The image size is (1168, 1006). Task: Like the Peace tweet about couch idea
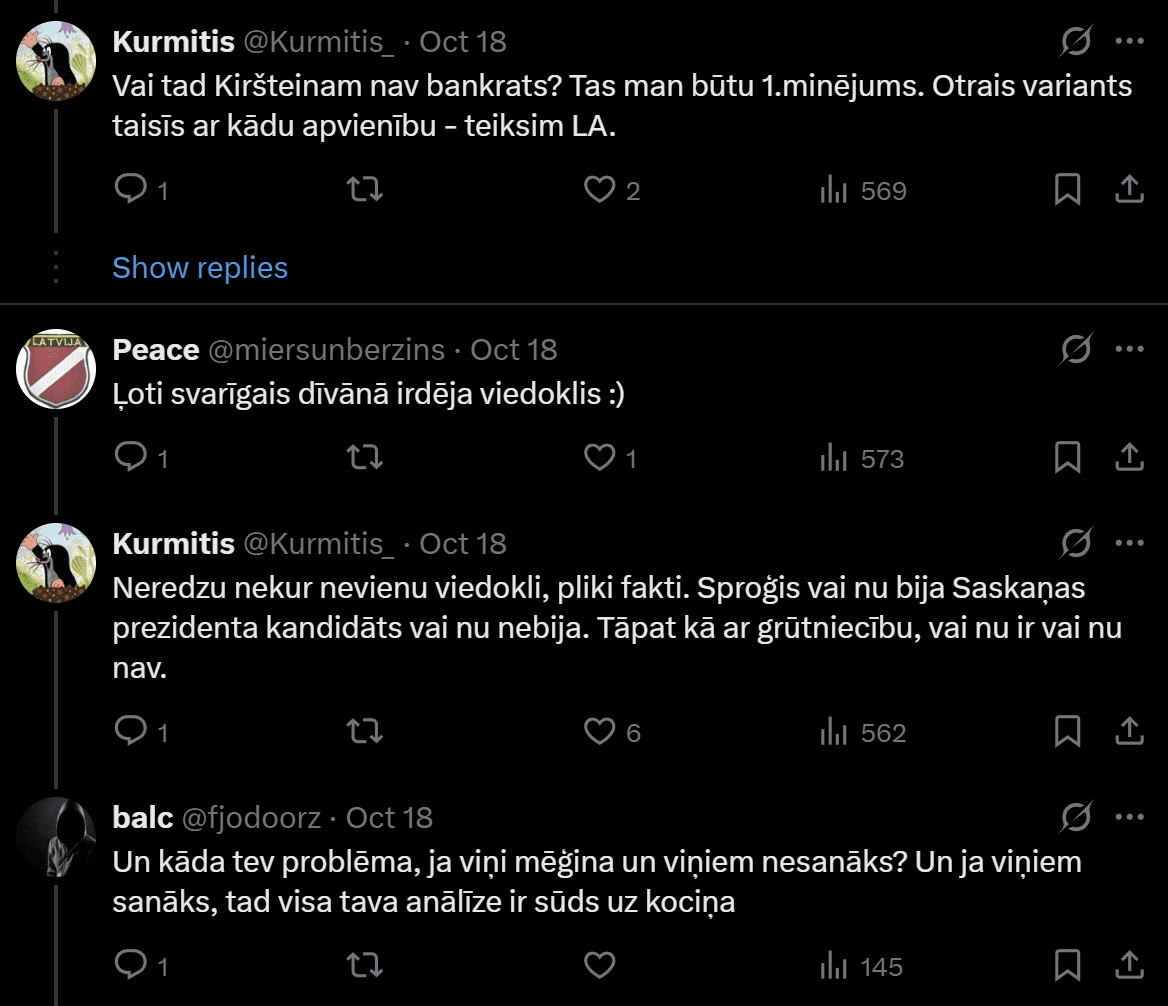pos(599,458)
